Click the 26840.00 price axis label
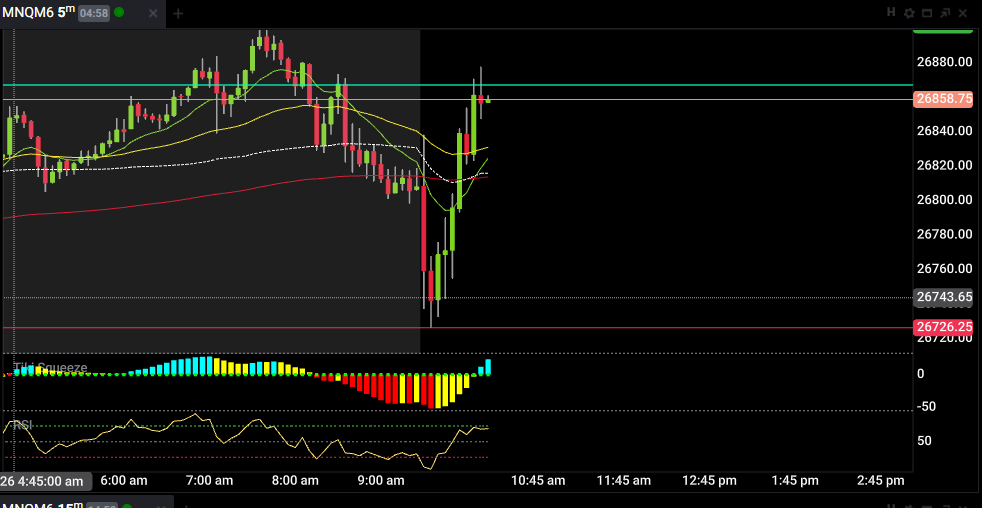 [x=944, y=131]
